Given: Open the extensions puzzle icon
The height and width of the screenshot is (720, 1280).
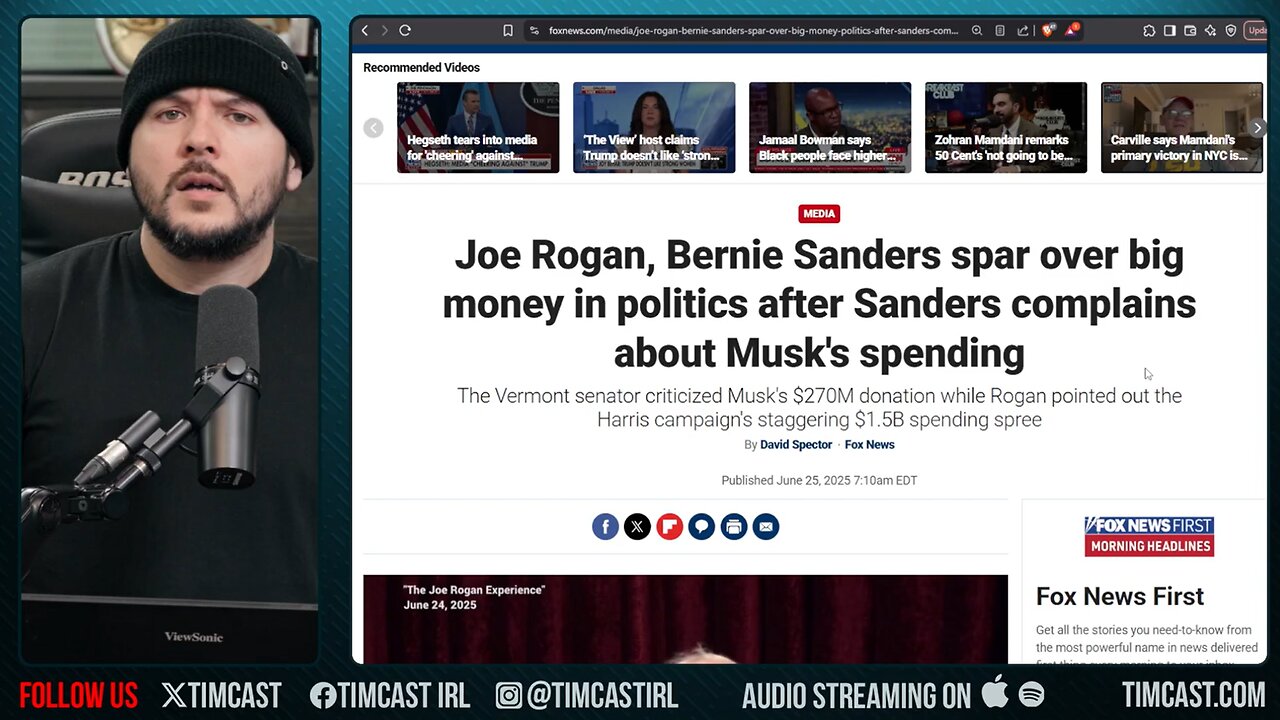Looking at the screenshot, I should [1149, 31].
